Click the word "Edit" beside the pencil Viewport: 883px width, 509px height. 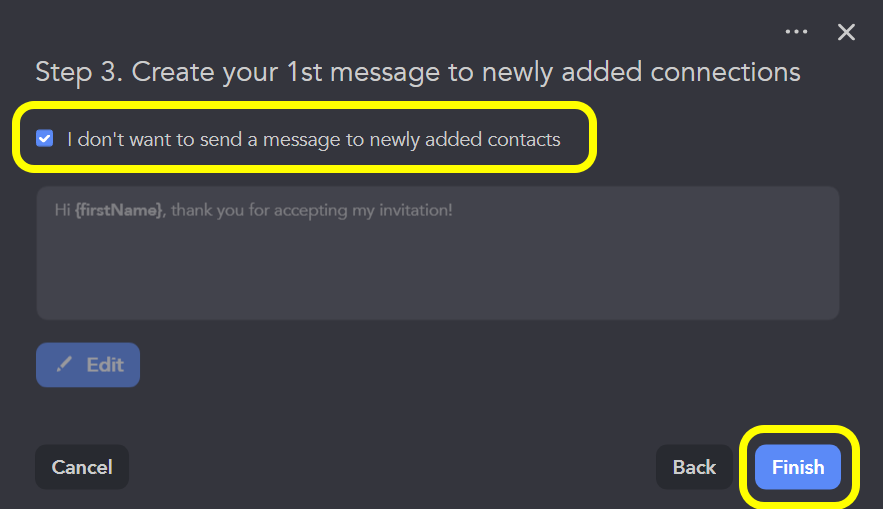tap(105, 365)
